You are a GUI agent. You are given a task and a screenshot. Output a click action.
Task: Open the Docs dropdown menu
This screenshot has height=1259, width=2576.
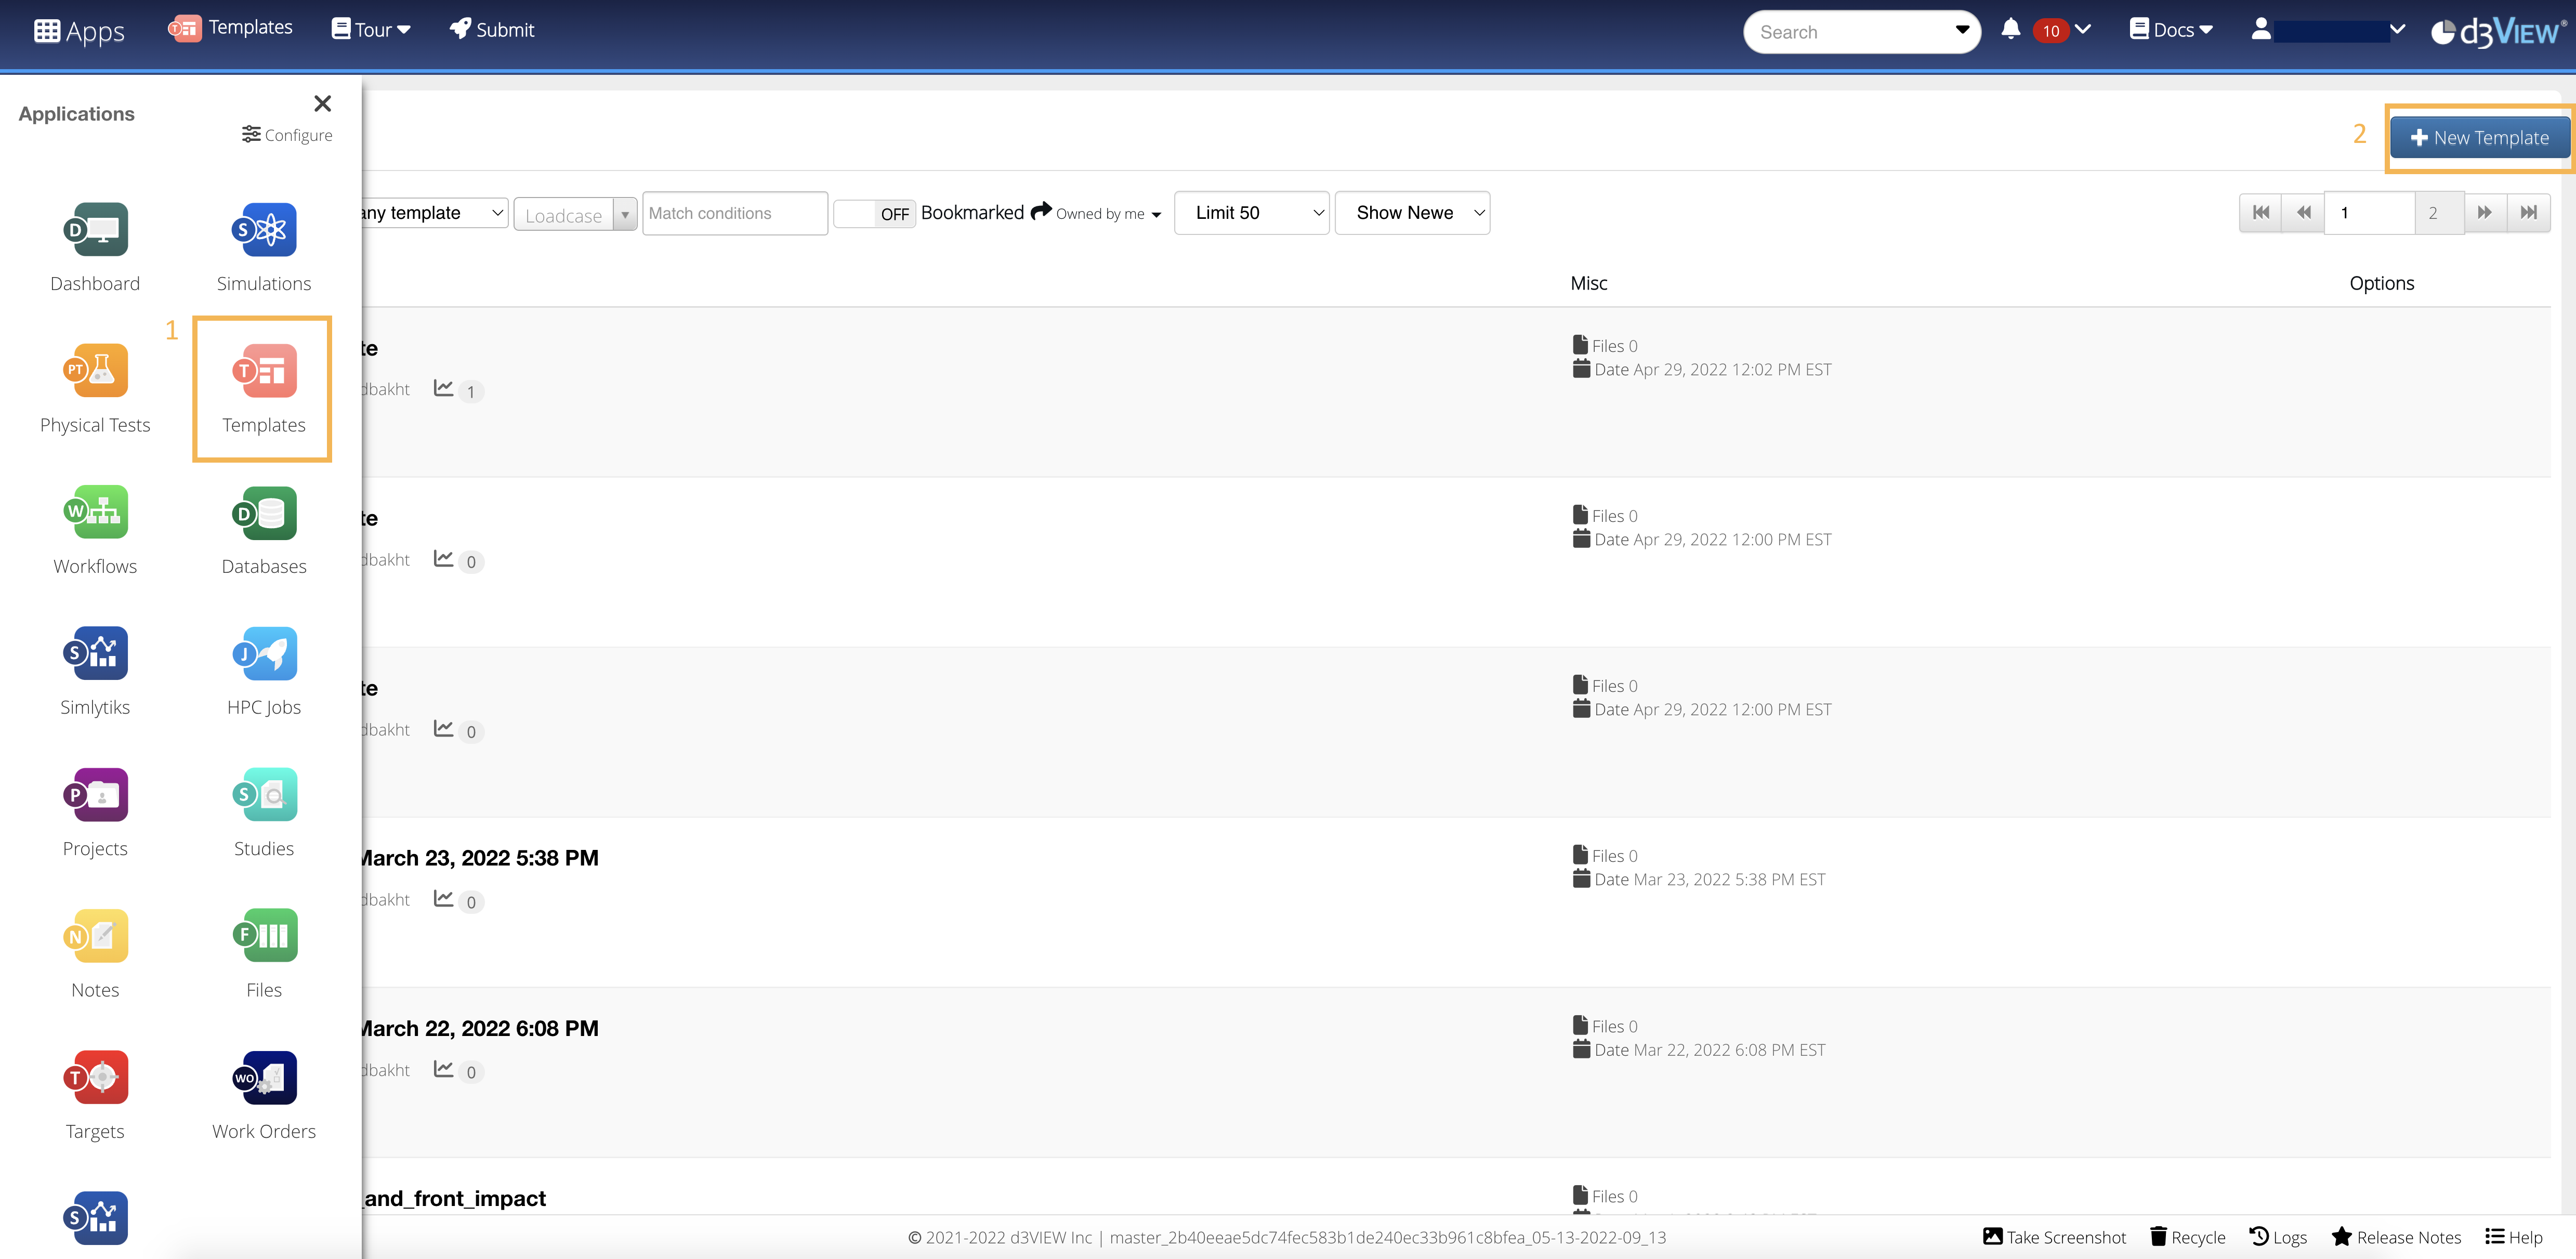[2171, 30]
